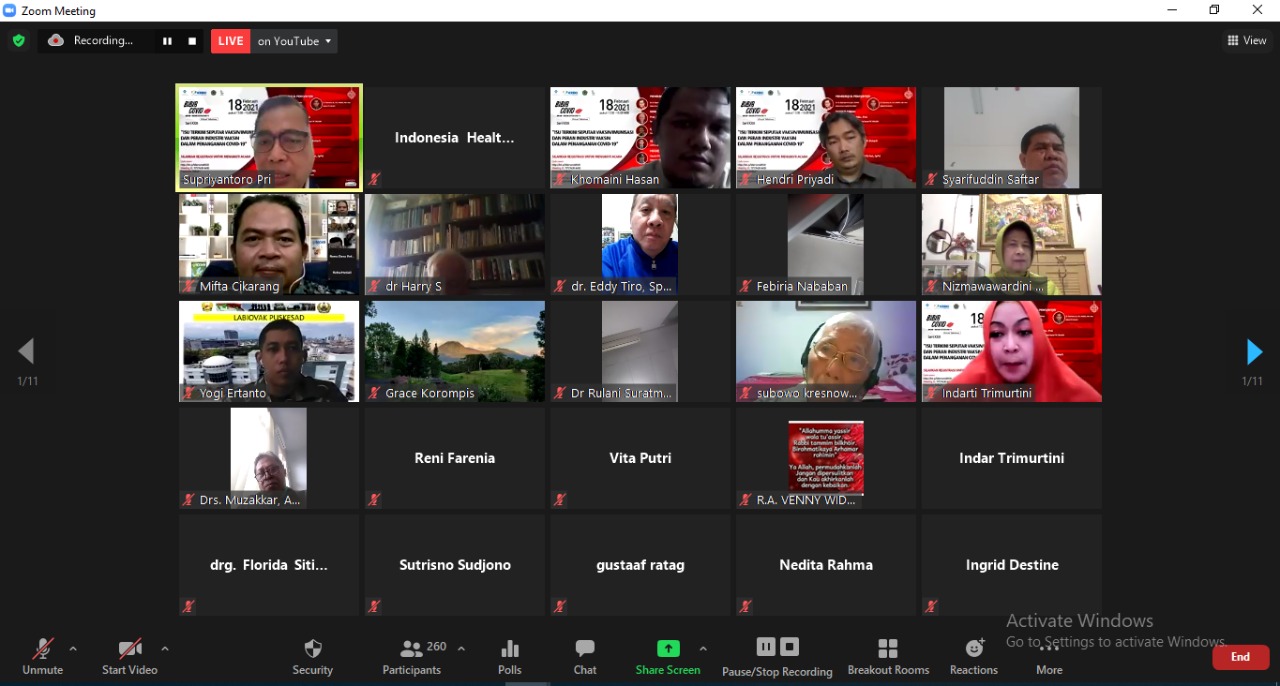This screenshot has height=686, width=1280.
Task: Pause the recording in top bar
Action: tap(167, 41)
